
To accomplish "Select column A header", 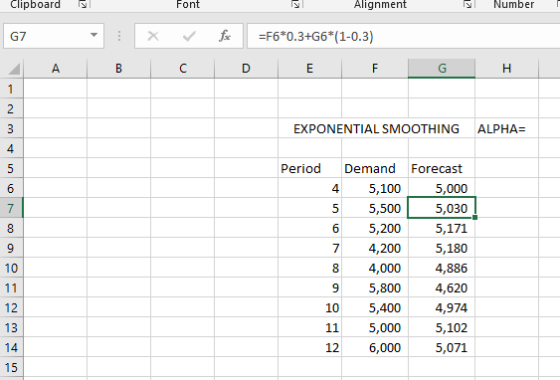I will (x=55, y=68).
